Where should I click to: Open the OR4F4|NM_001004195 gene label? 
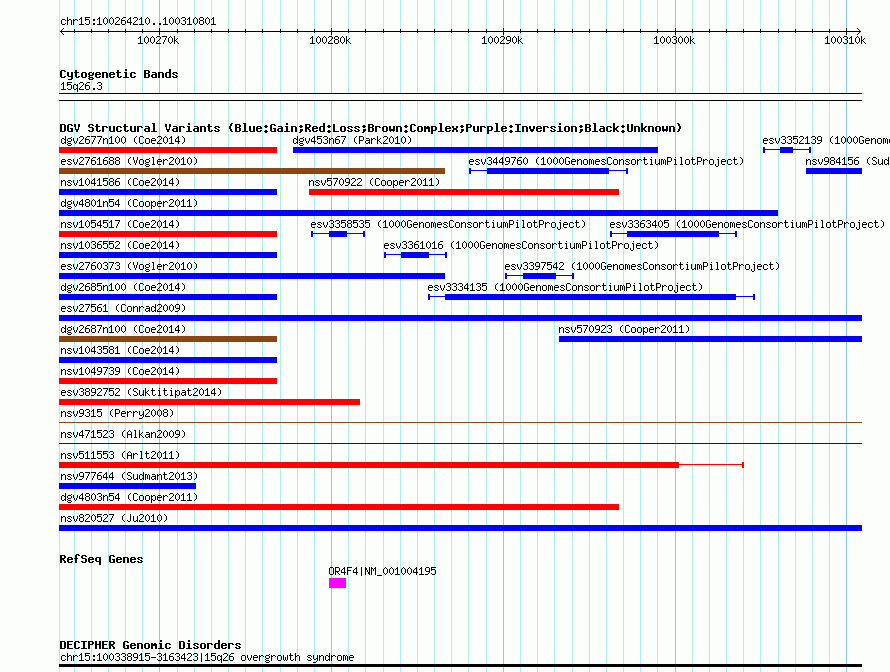[x=383, y=571]
